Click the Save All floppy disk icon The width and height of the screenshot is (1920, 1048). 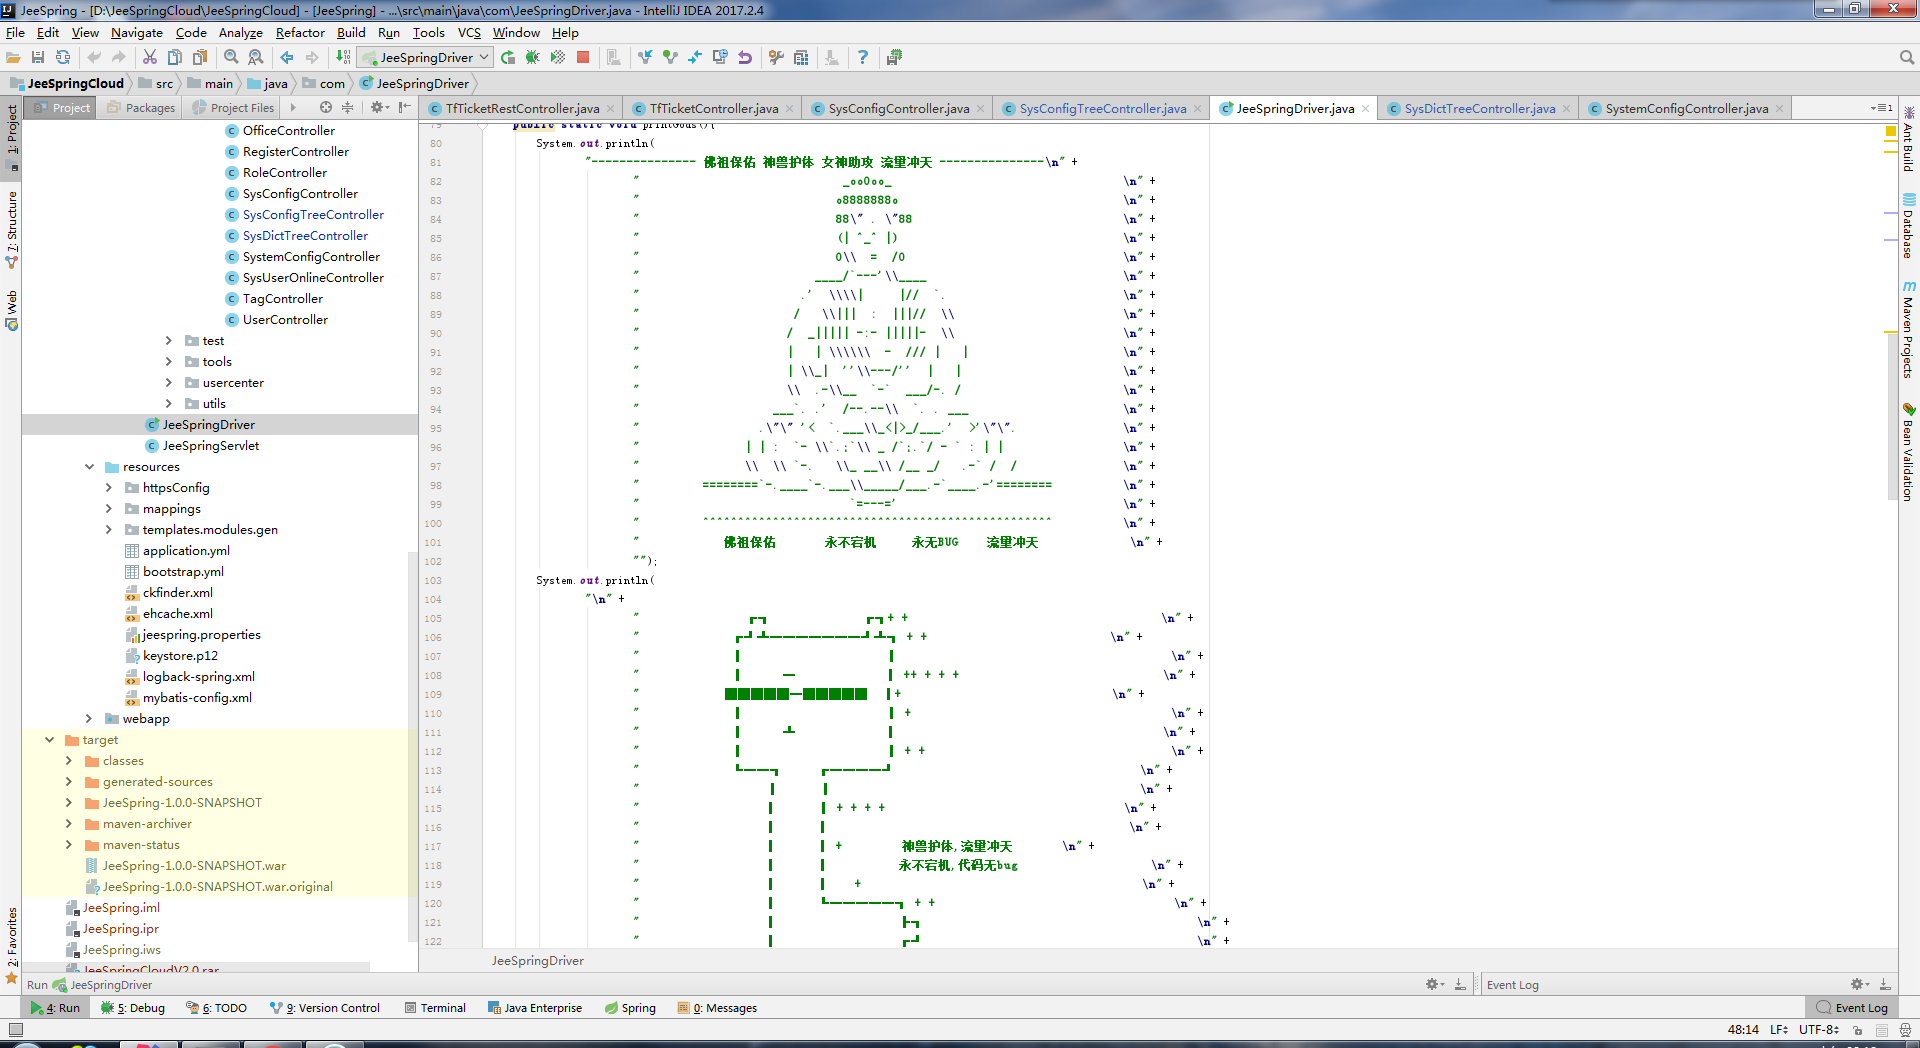coord(38,58)
